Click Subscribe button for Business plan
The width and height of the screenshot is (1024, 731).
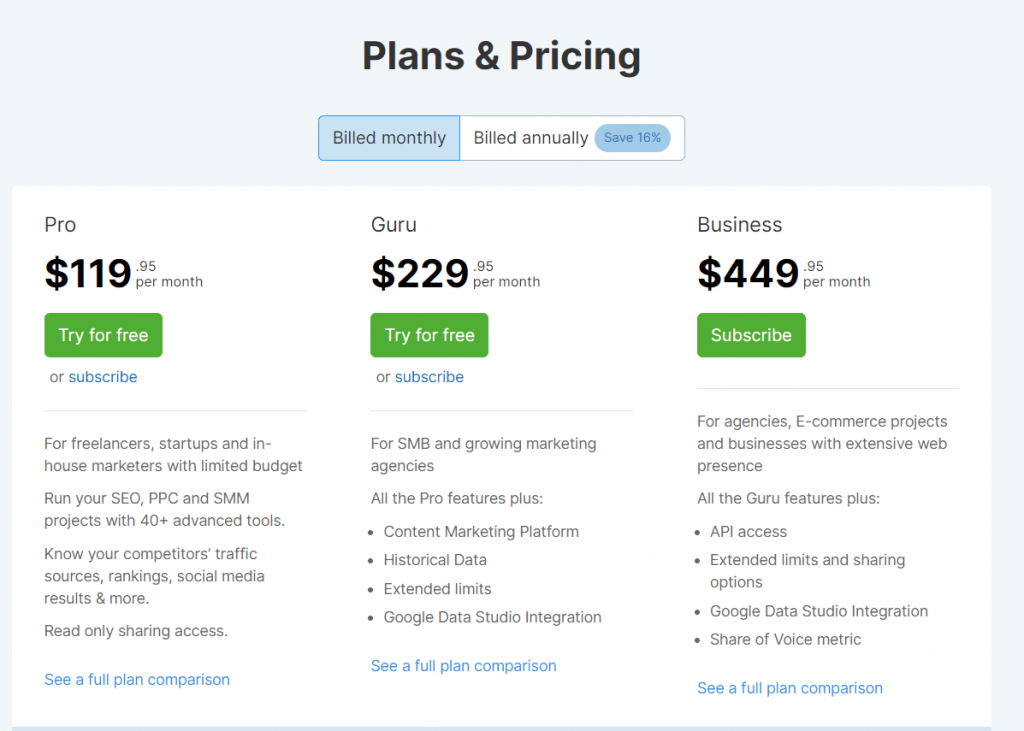coord(751,335)
